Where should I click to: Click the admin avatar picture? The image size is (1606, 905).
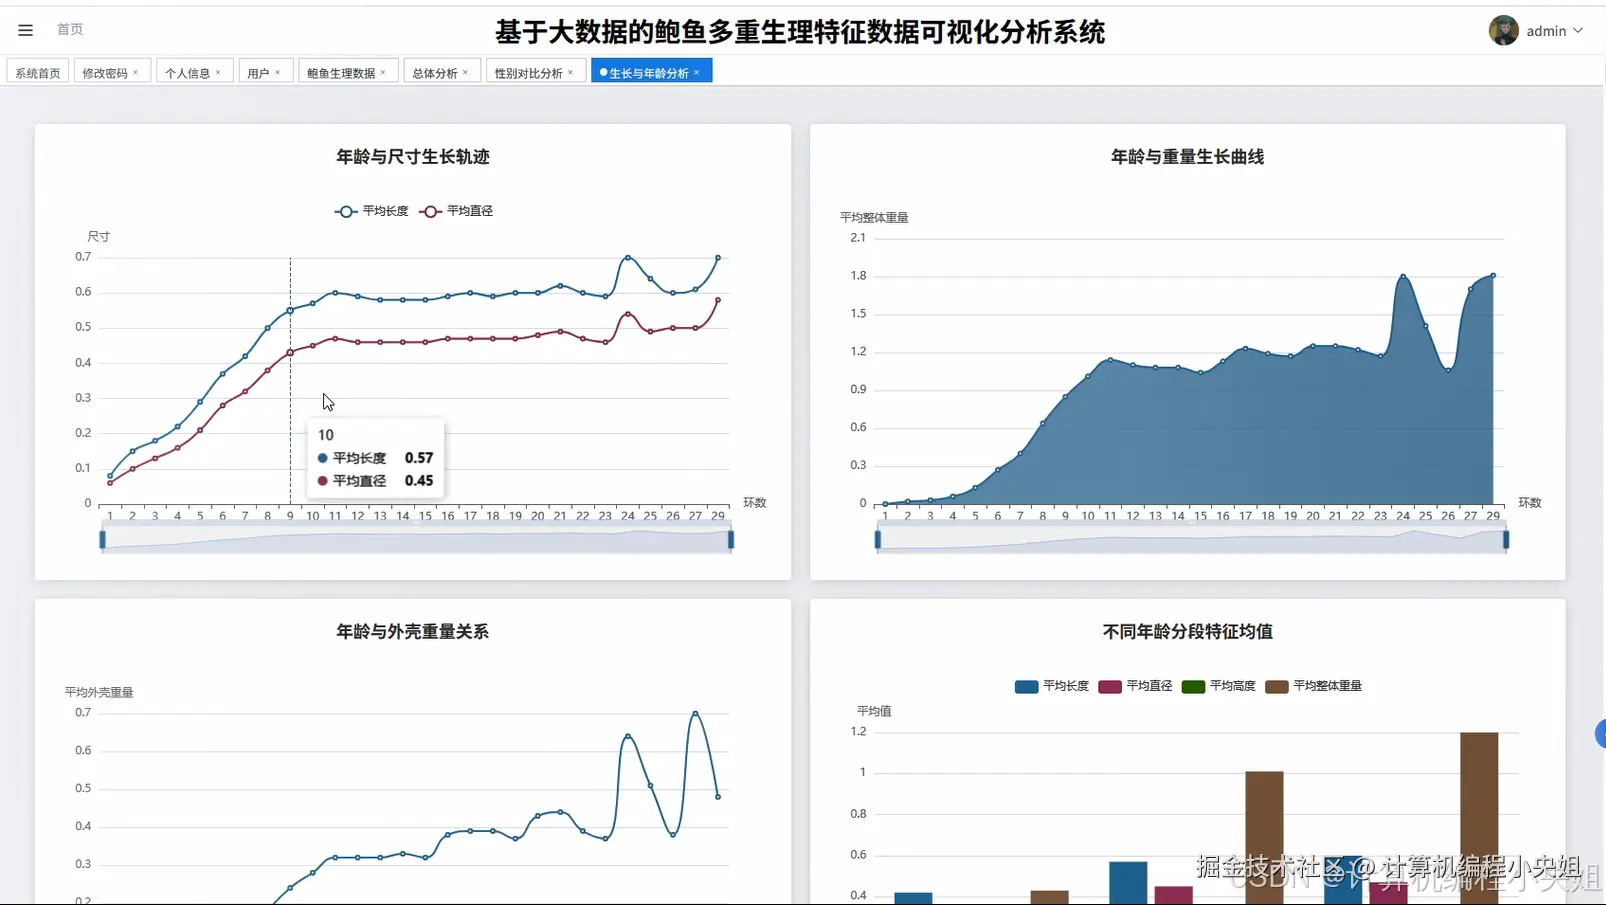point(1503,30)
